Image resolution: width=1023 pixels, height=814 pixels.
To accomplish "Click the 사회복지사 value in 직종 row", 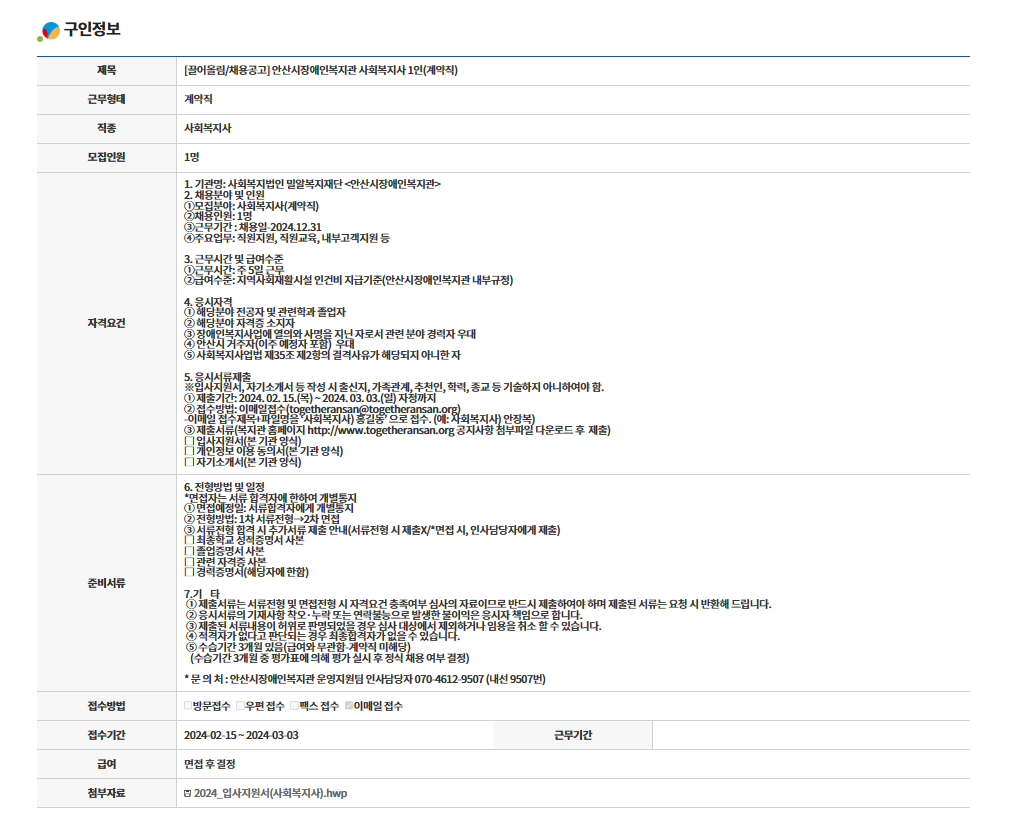I will point(207,128).
